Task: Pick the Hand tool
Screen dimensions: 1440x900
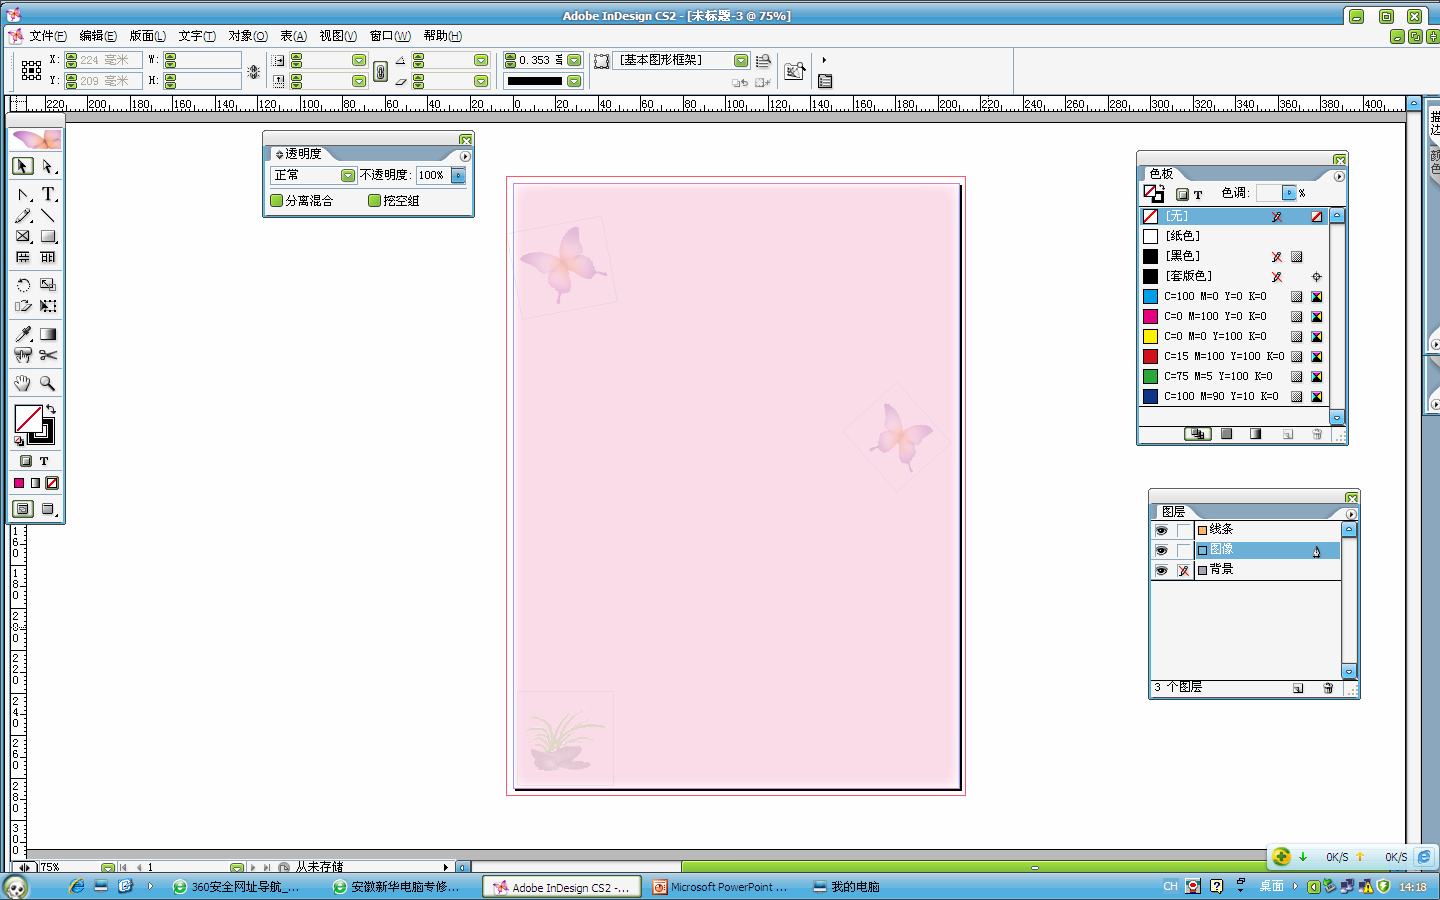Action: 23,383
